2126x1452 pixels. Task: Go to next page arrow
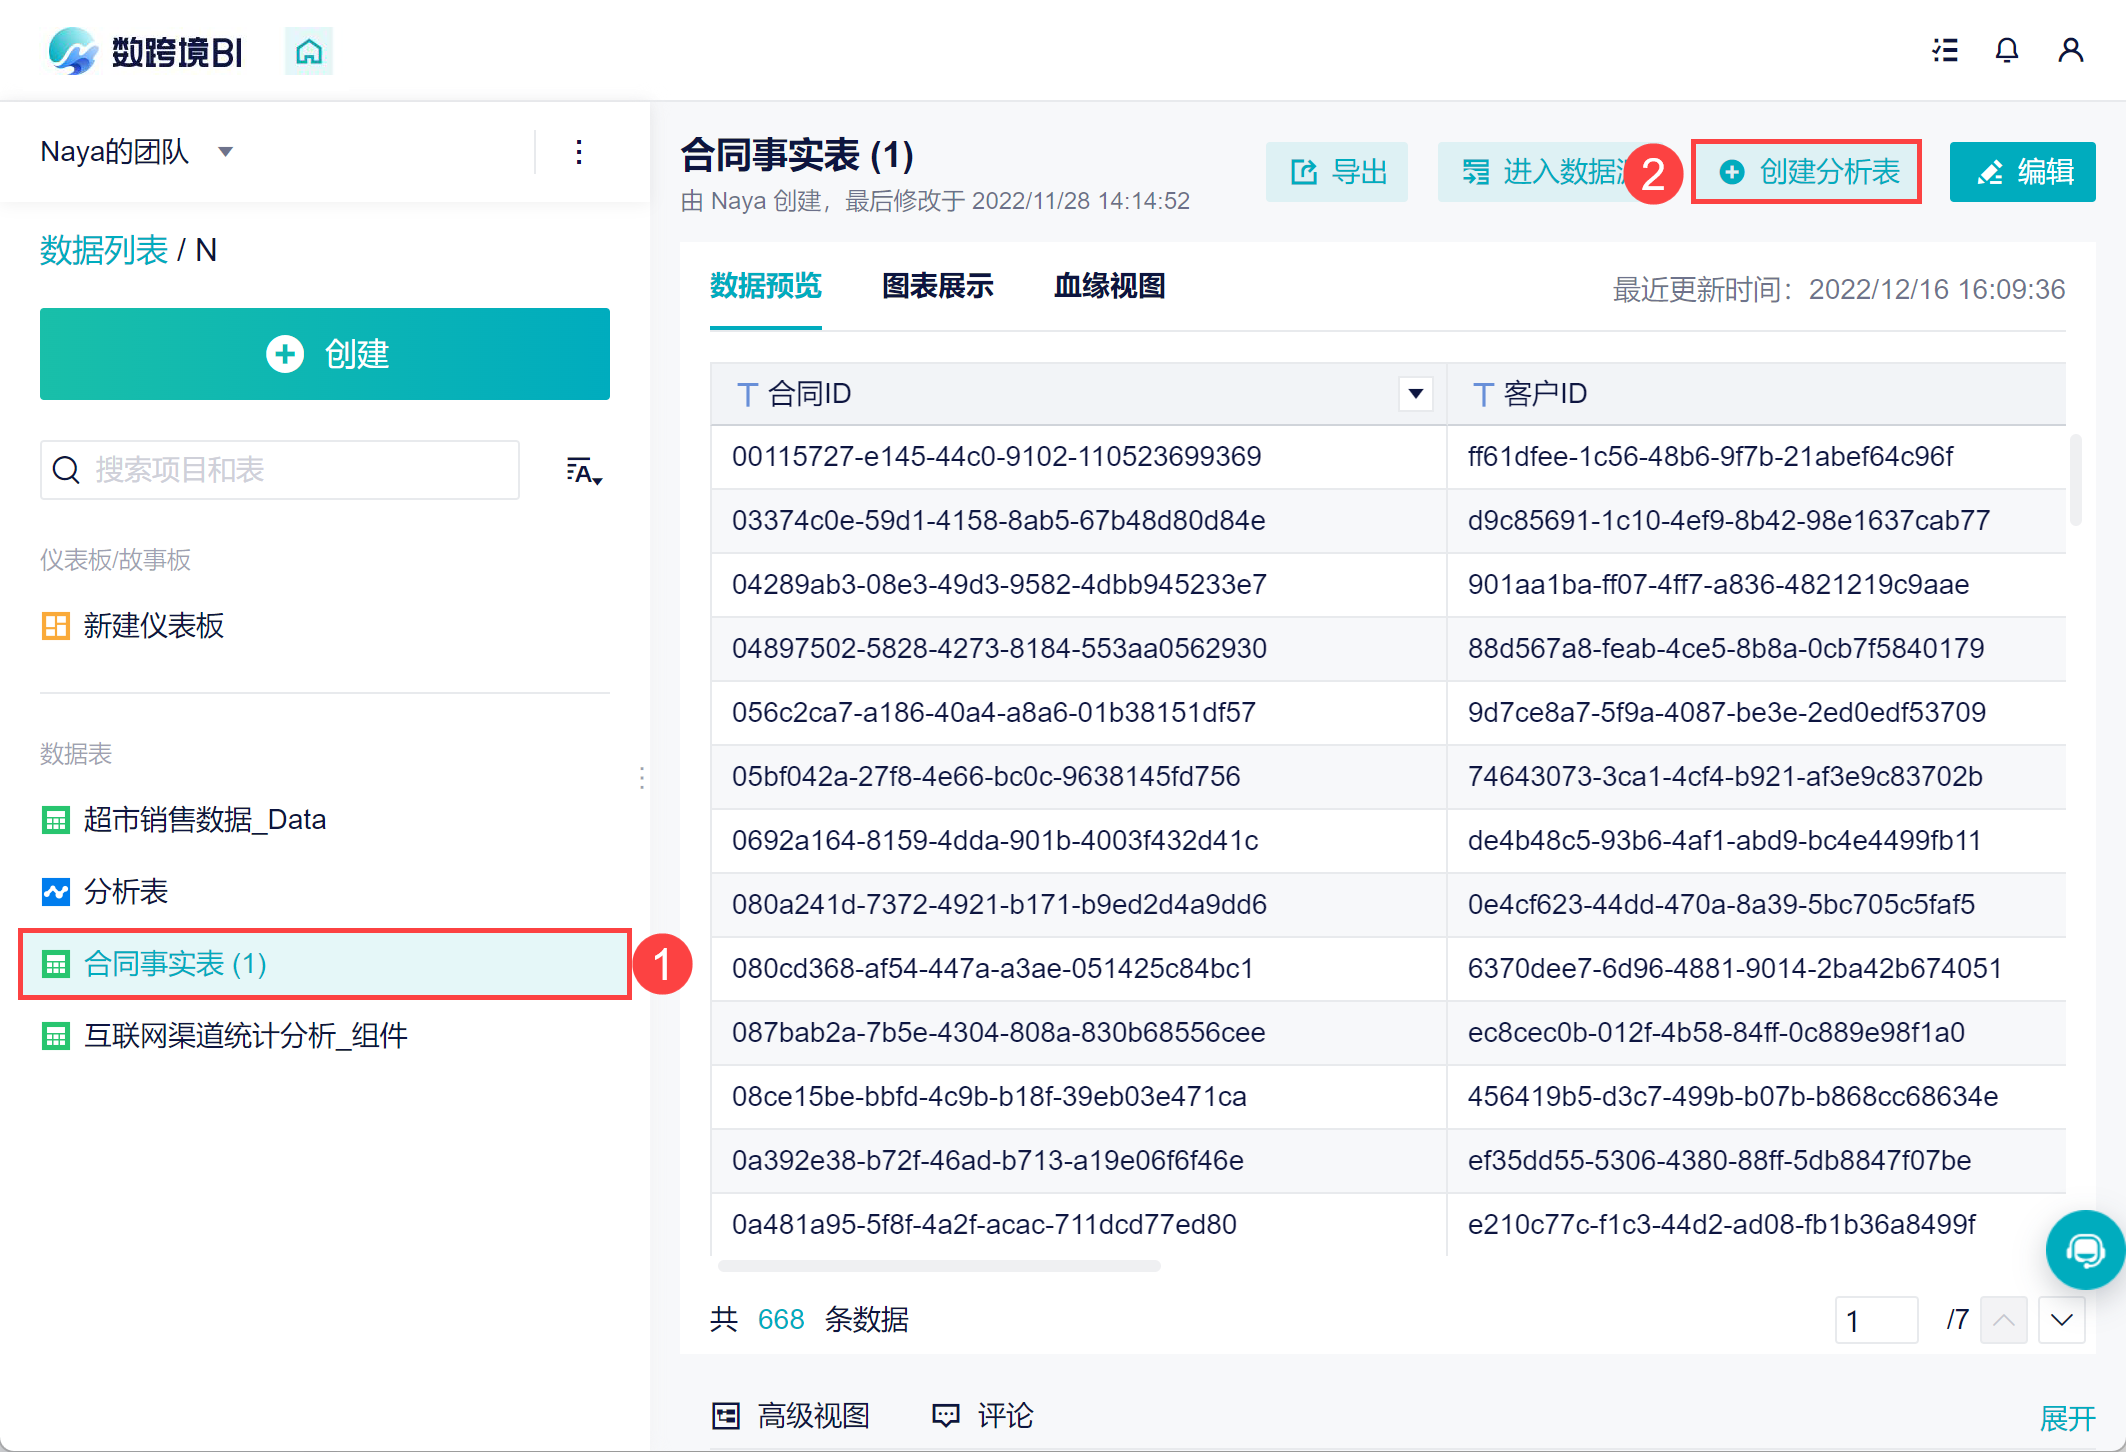pyautogui.click(x=2061, y=1320)
